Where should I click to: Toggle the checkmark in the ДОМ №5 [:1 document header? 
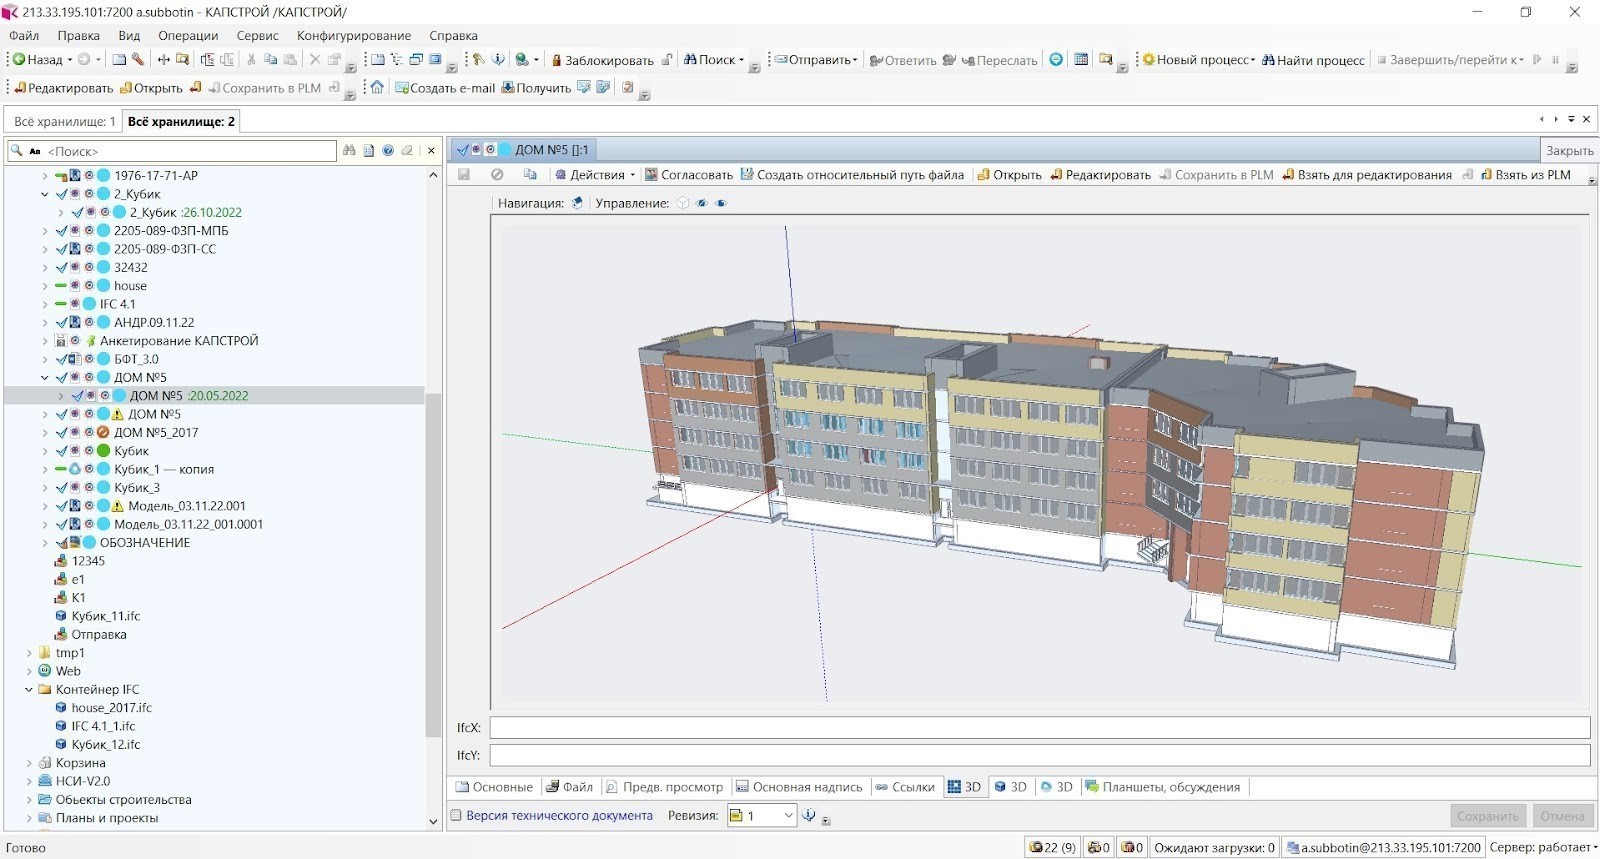[x=462, y=150]
